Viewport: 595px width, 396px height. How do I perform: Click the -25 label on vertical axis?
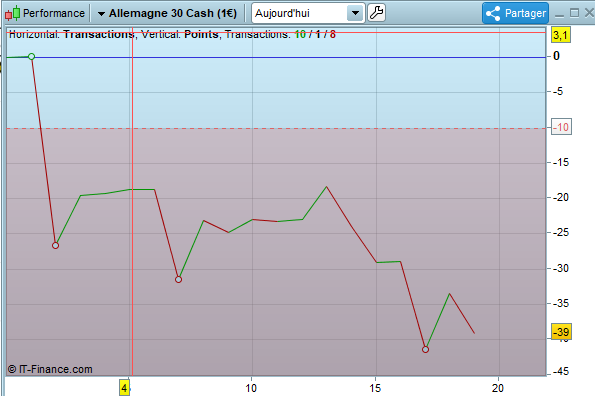click(560, 232)
